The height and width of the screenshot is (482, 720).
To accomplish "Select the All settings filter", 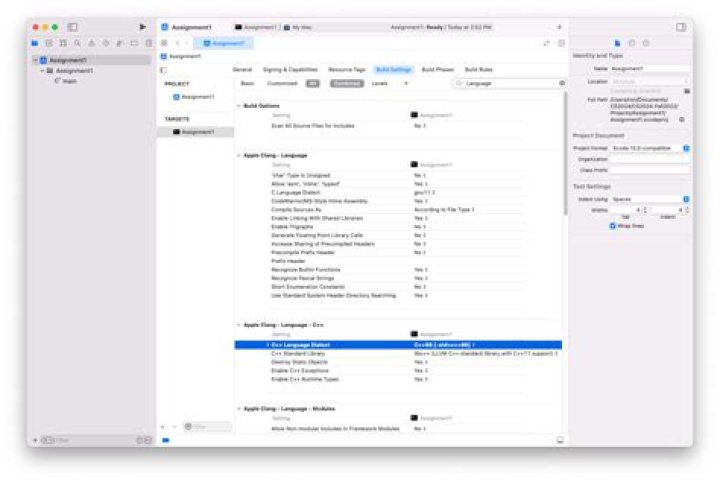I will coord(313,84).
